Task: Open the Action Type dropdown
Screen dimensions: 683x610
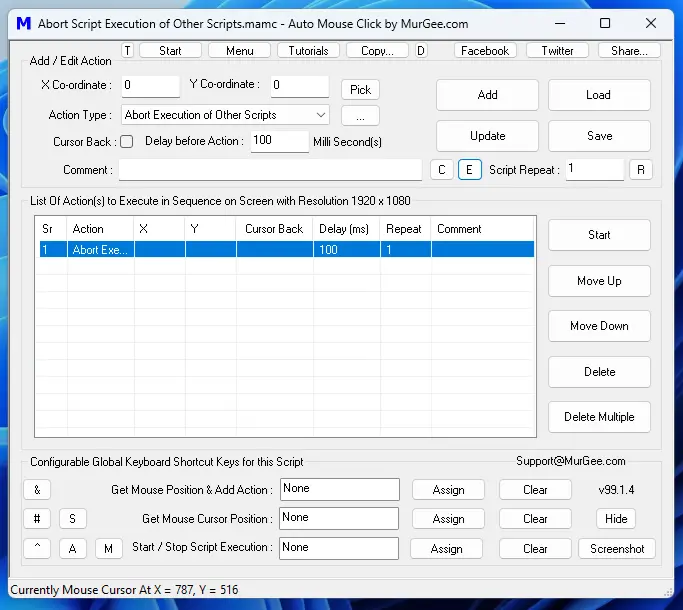Action: [225, 115]
